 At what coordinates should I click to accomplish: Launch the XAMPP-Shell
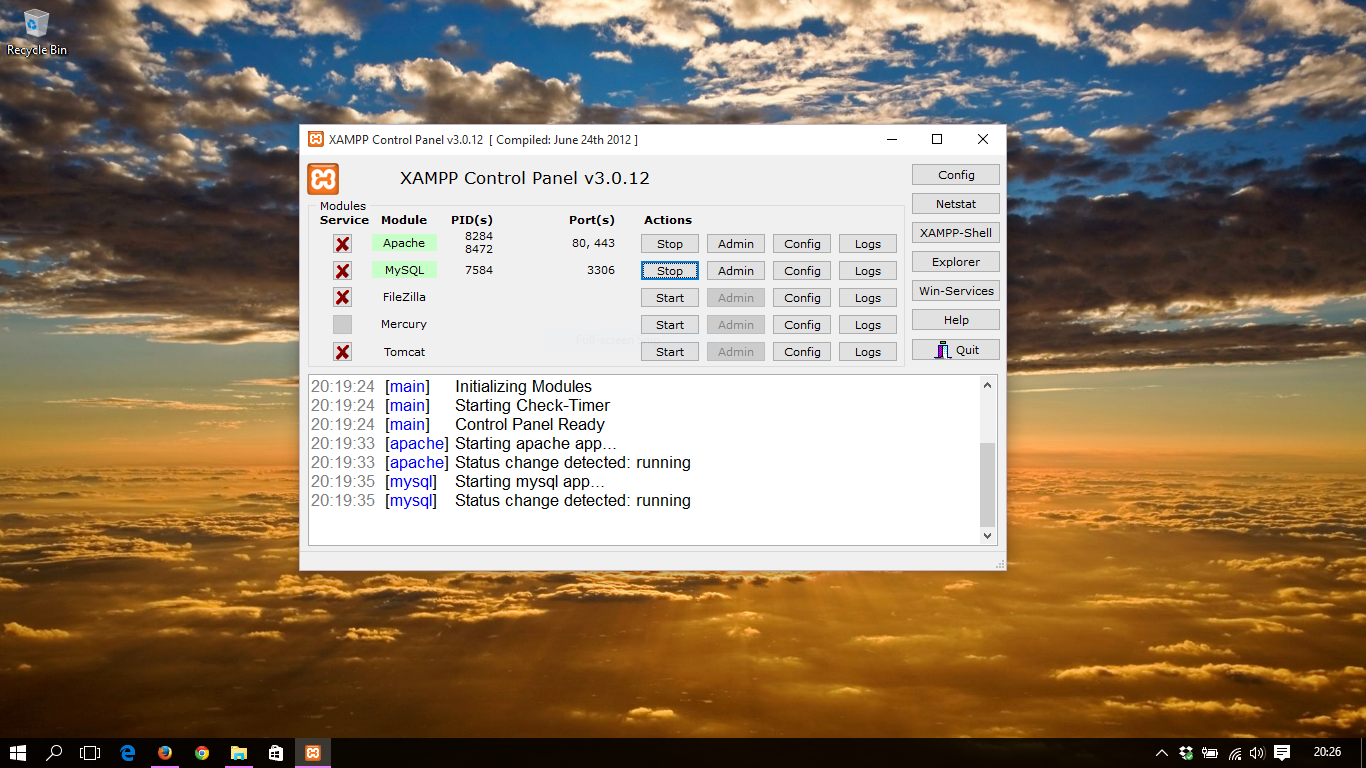[956, 233]
